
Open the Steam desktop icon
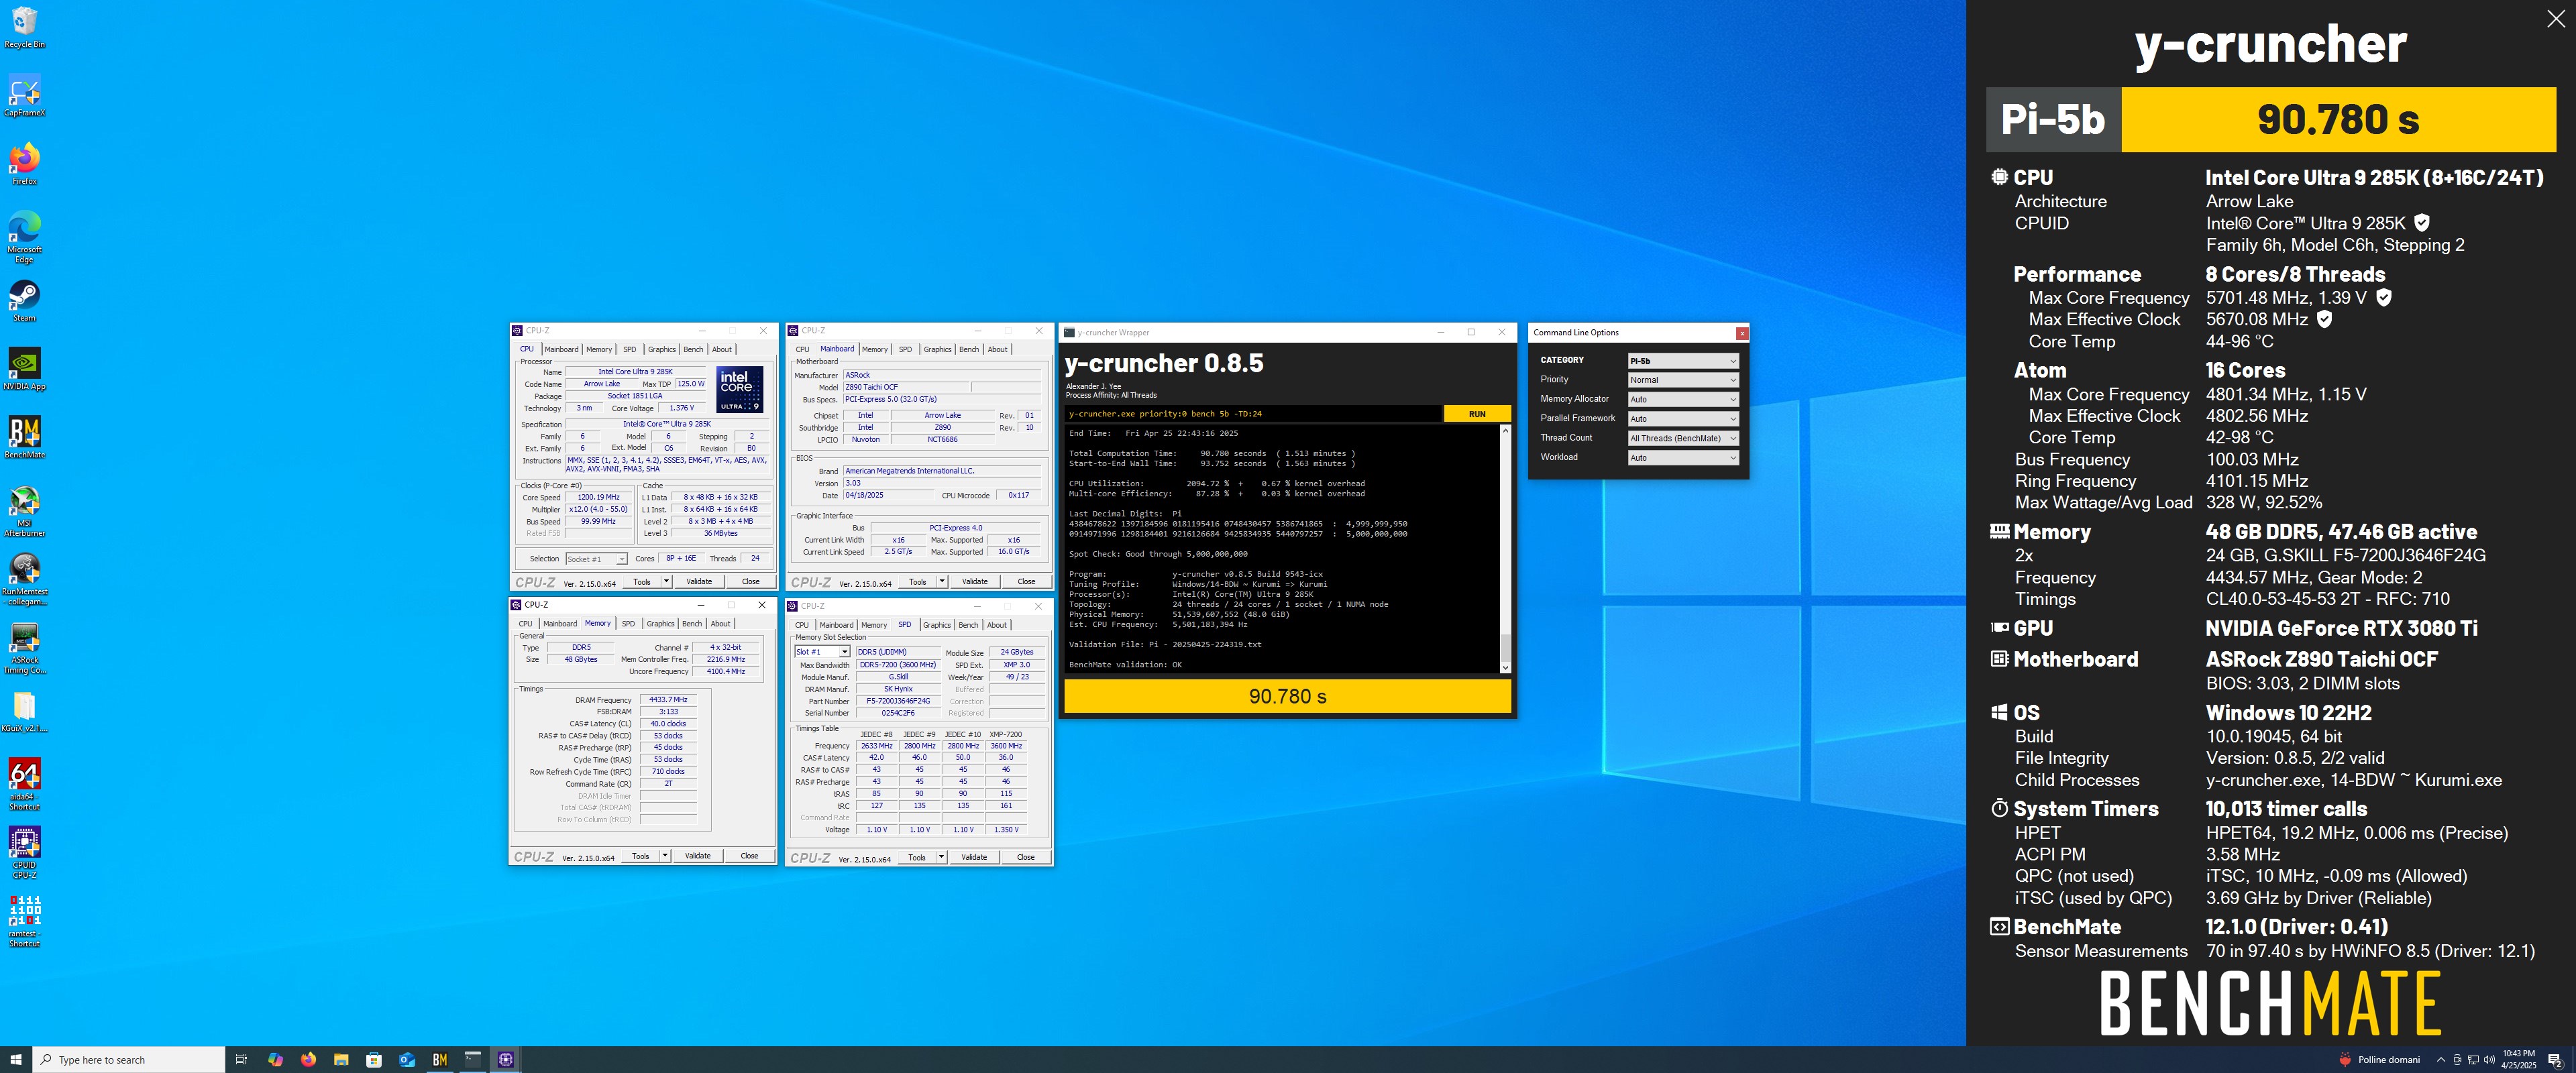coord(24,301)
